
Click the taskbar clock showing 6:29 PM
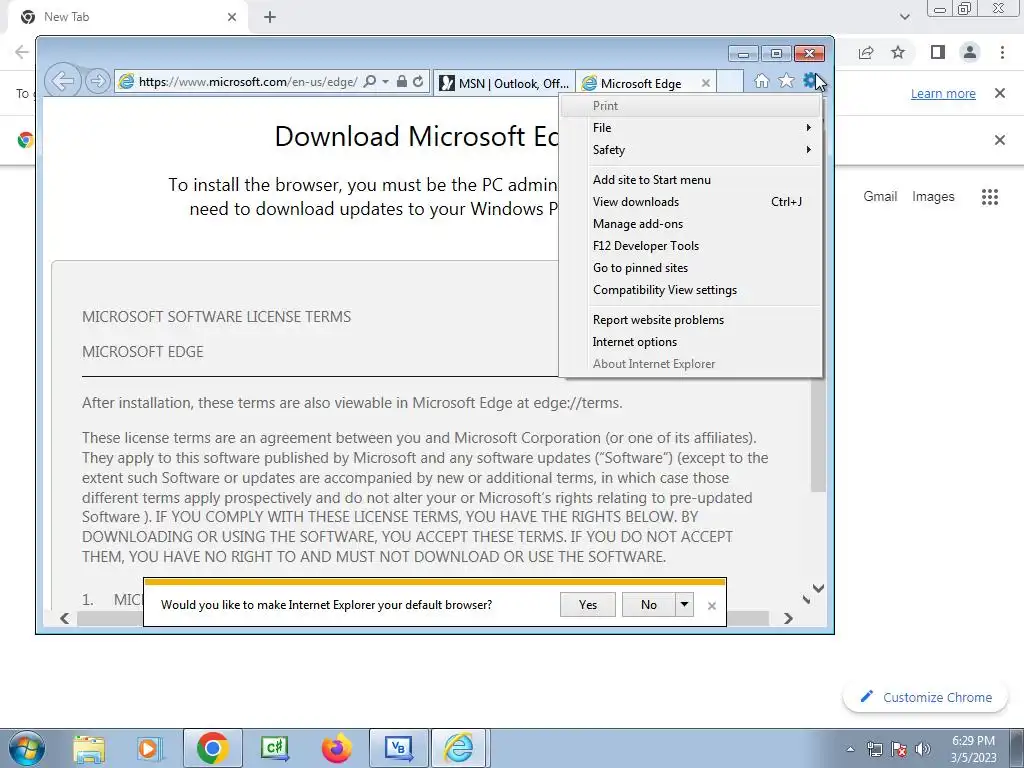pos(973,749)
